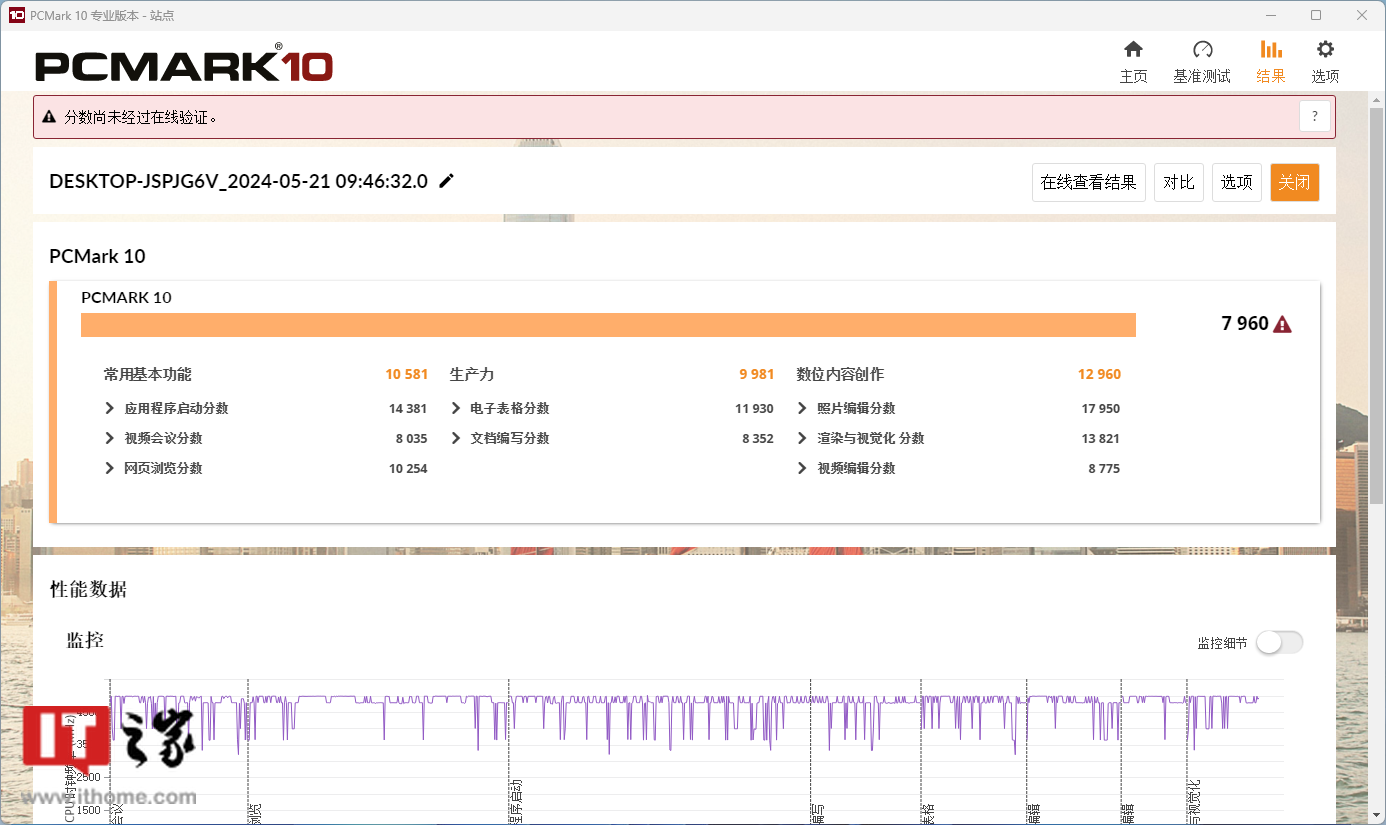The width and height of the screenshot is (1386, 825).
Task: Click the vertical scrollbar on the right
Action: 1377,400
